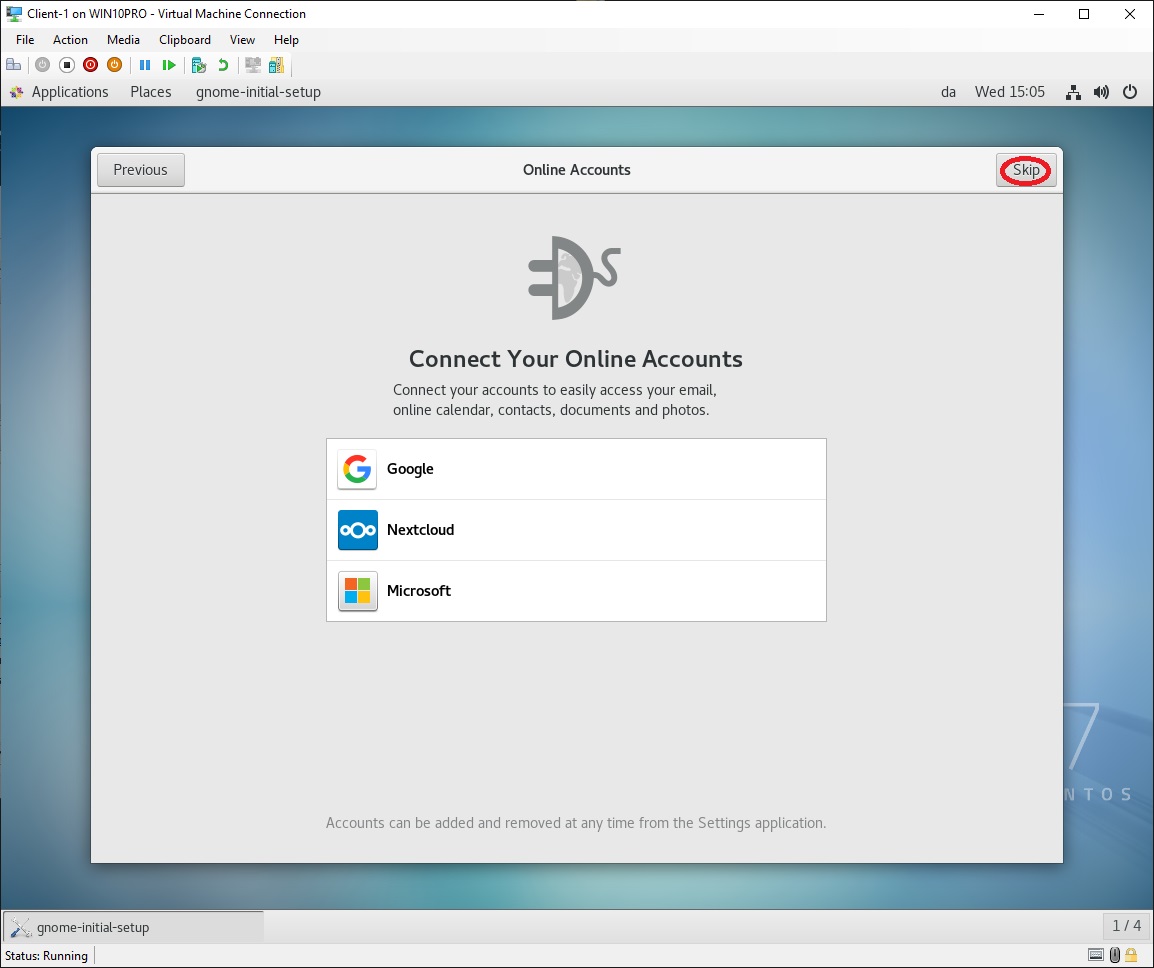This screenshot has width=1154, height=968.
Task: Minimize the Virtual Machine Connection window
Action: [x=1039, y=14]
